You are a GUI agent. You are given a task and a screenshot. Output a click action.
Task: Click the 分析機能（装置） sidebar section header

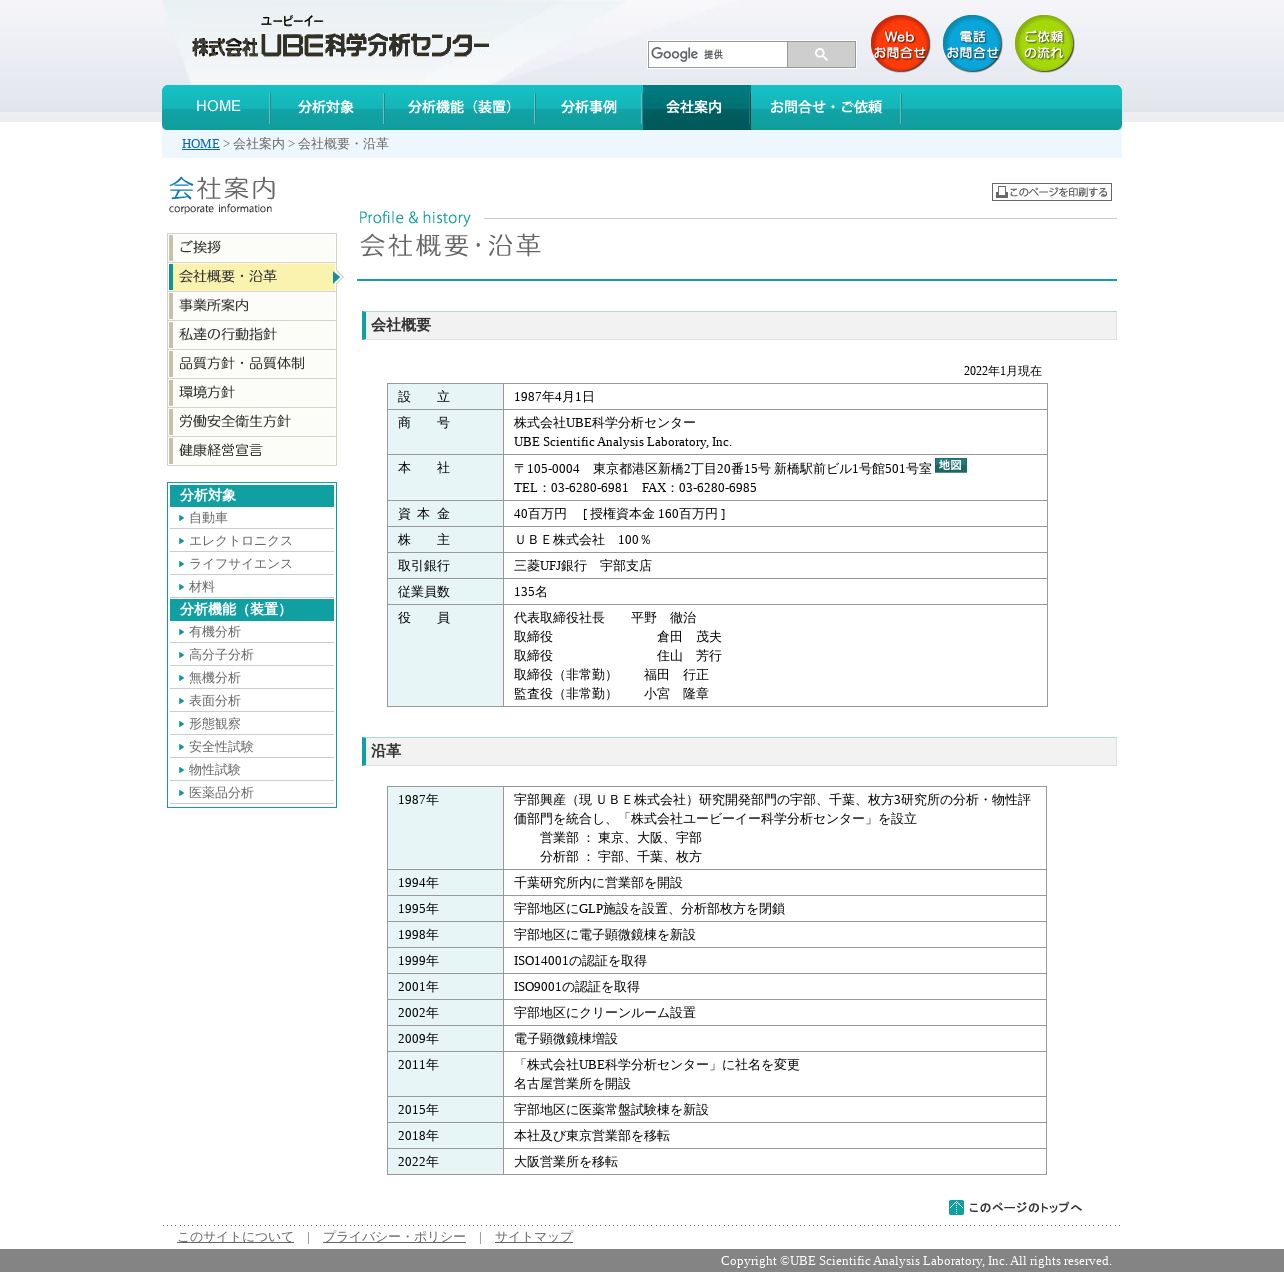[x=252, y=610]
